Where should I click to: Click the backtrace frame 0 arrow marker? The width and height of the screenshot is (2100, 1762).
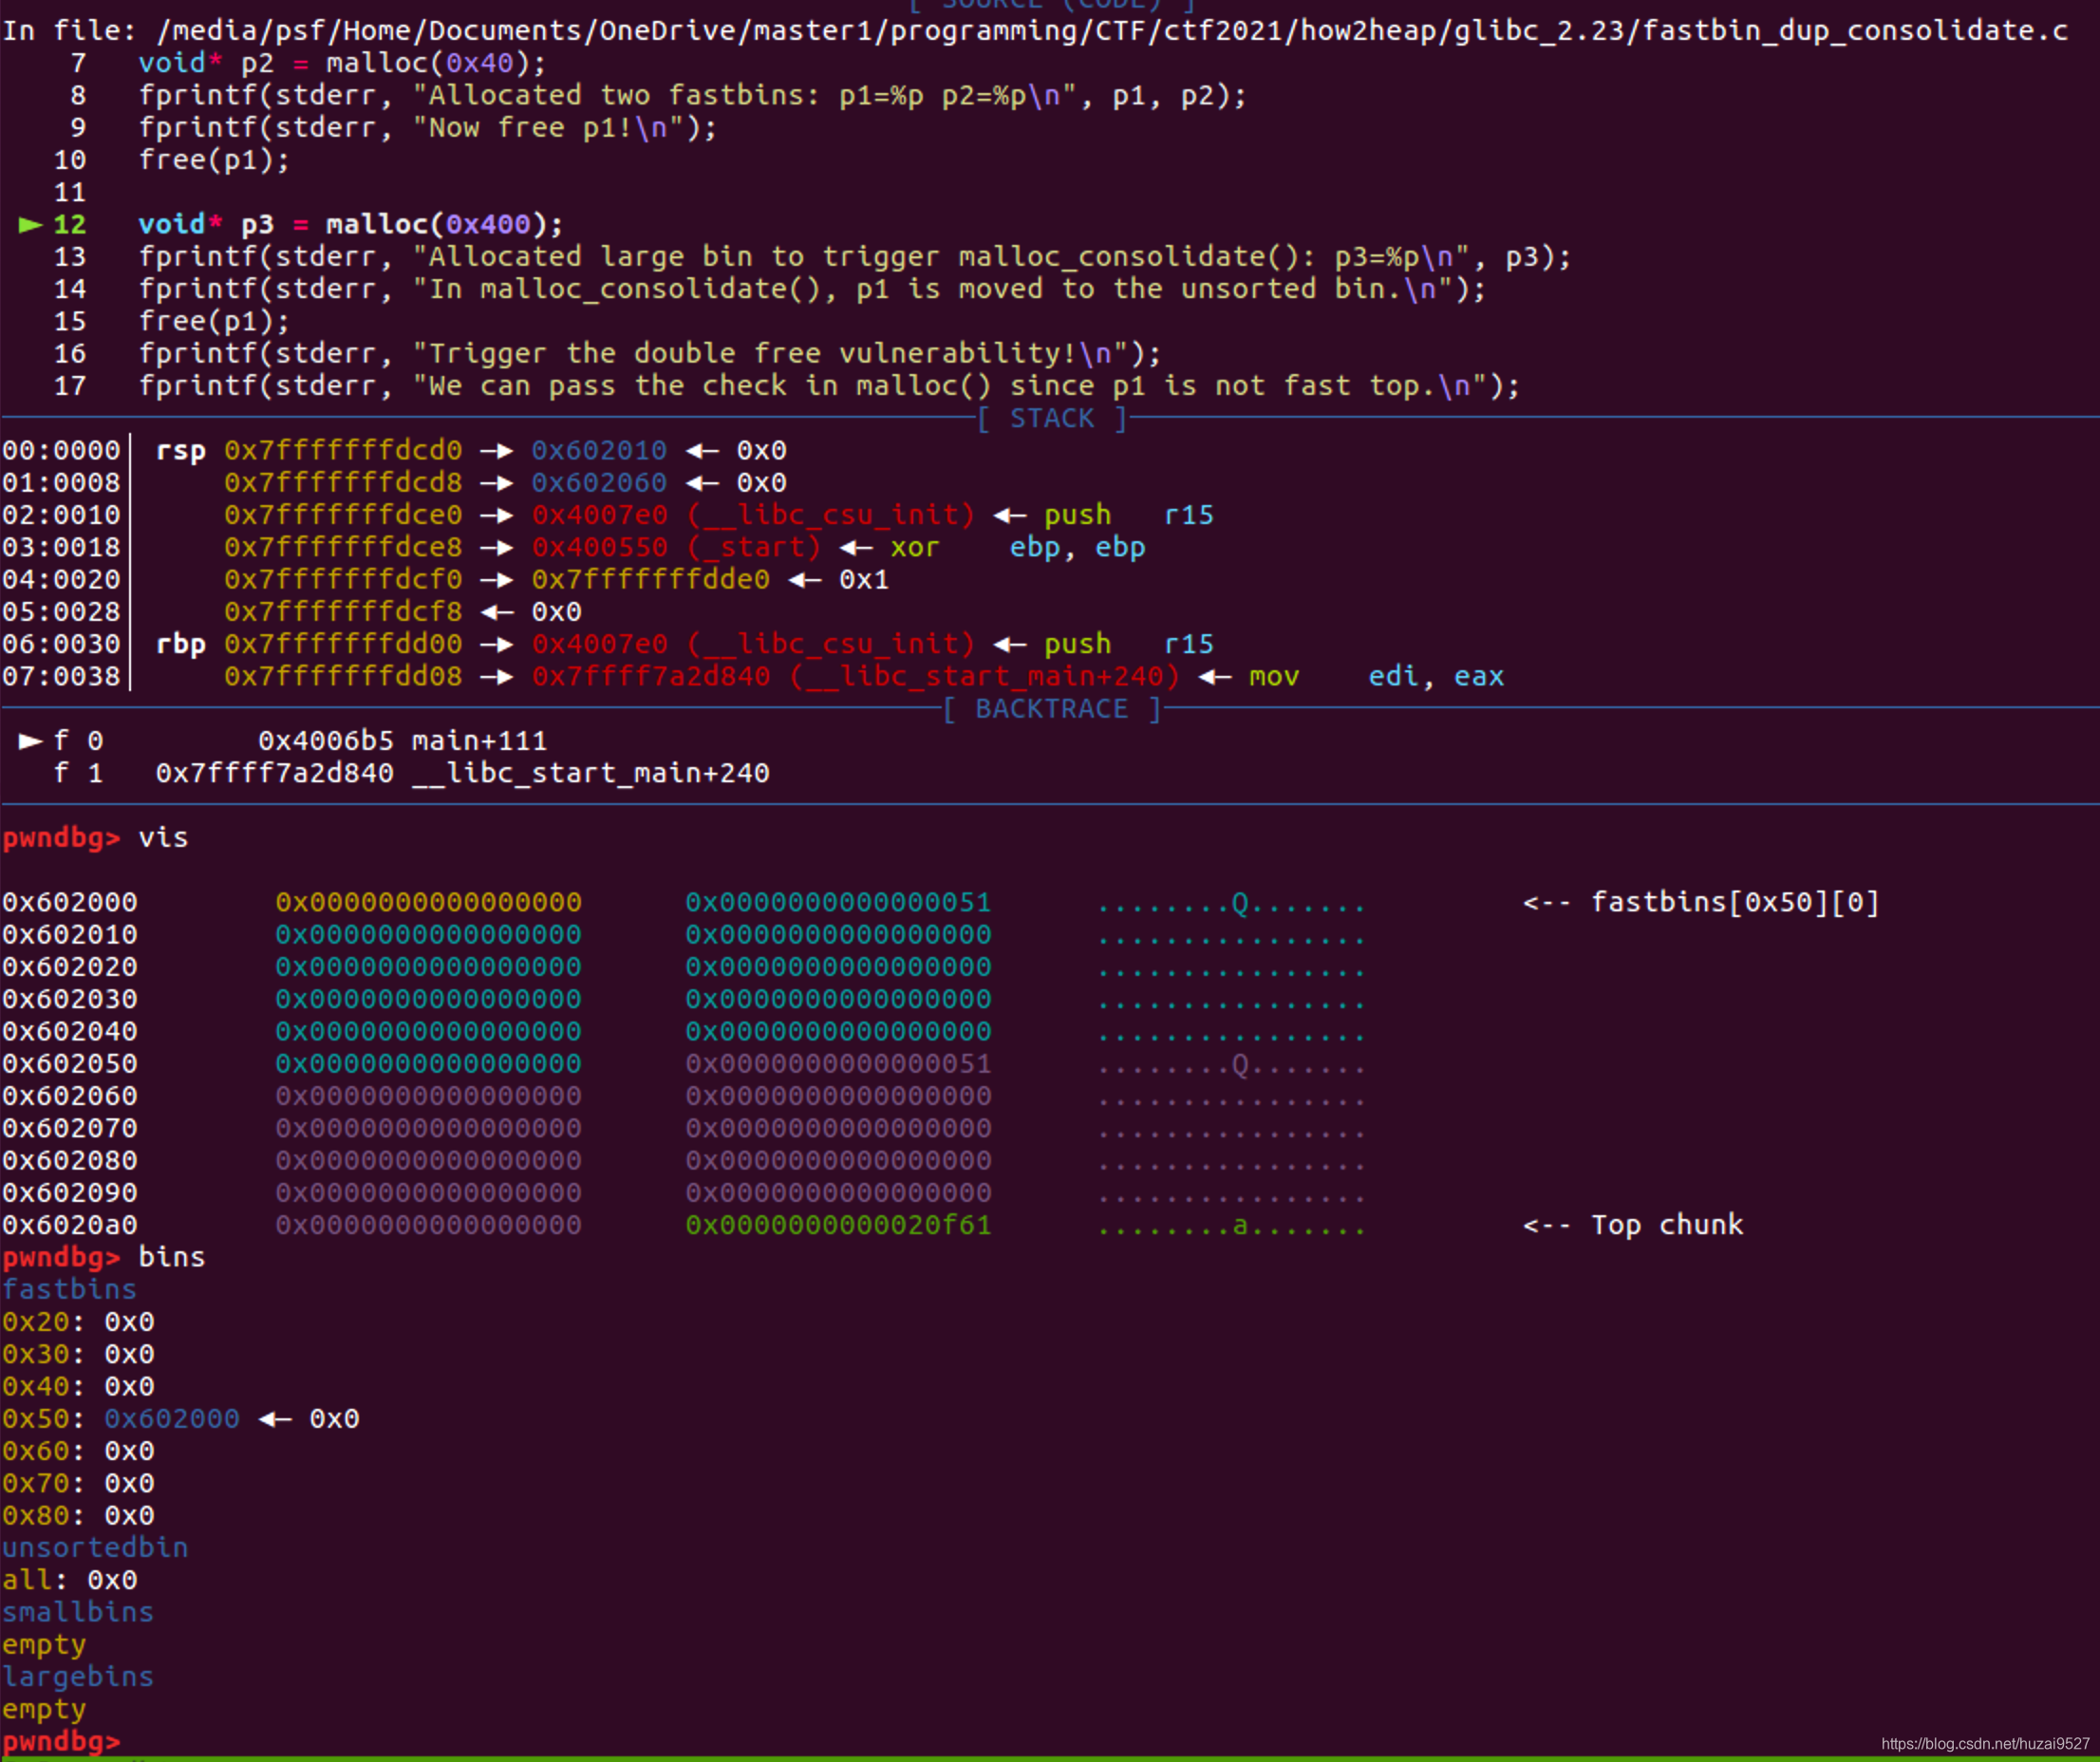[31, 741]
